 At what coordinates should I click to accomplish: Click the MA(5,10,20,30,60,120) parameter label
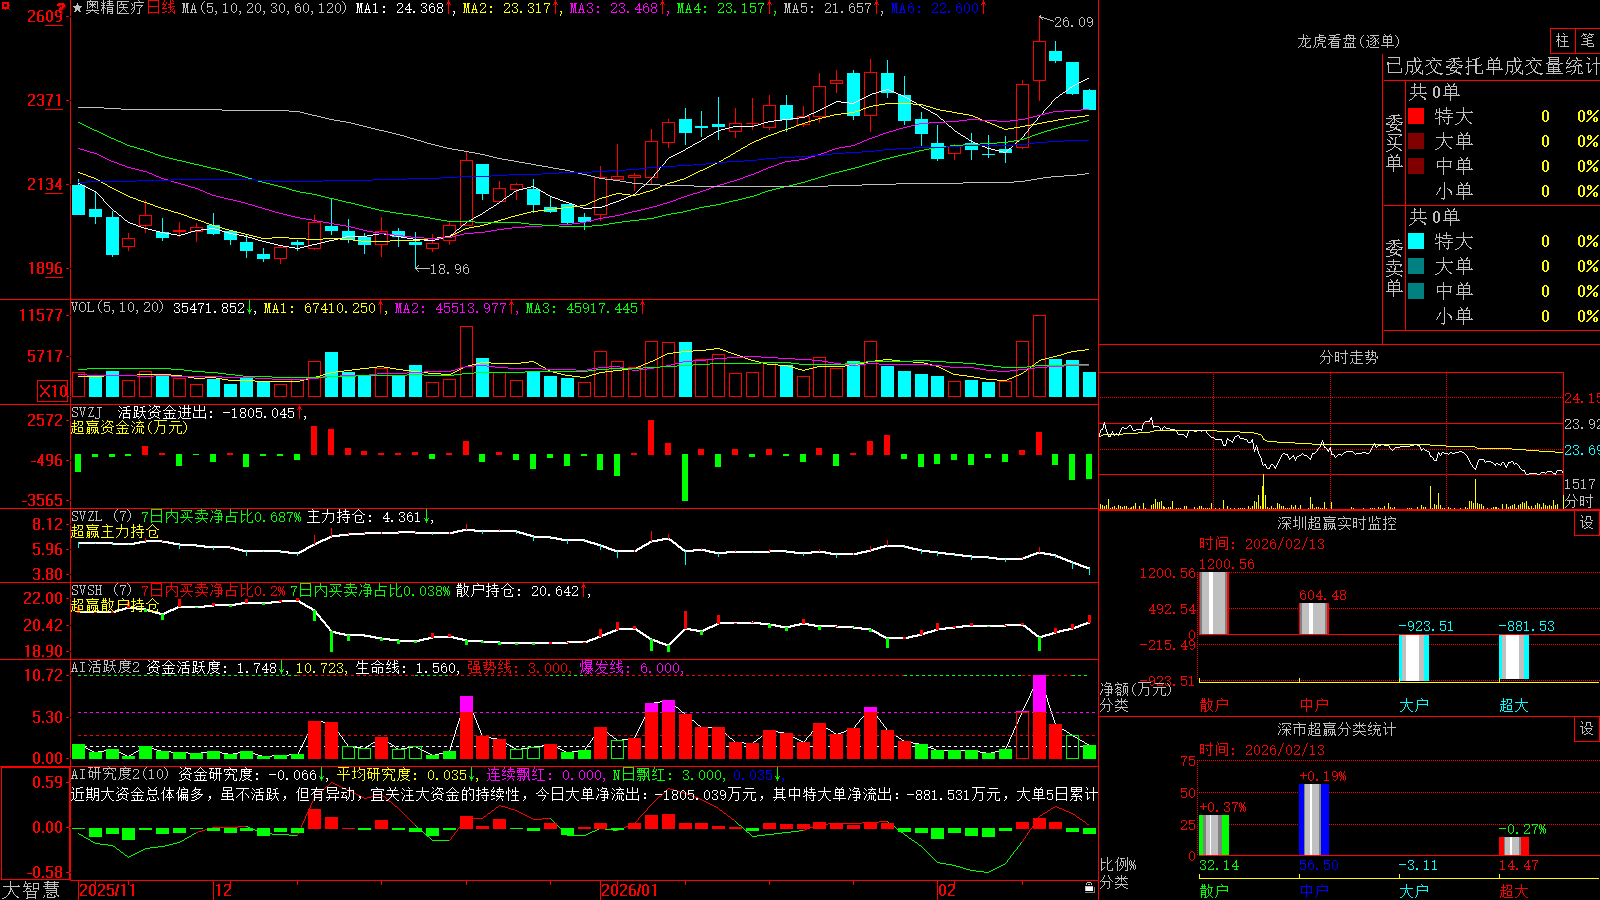click(265, 8)
